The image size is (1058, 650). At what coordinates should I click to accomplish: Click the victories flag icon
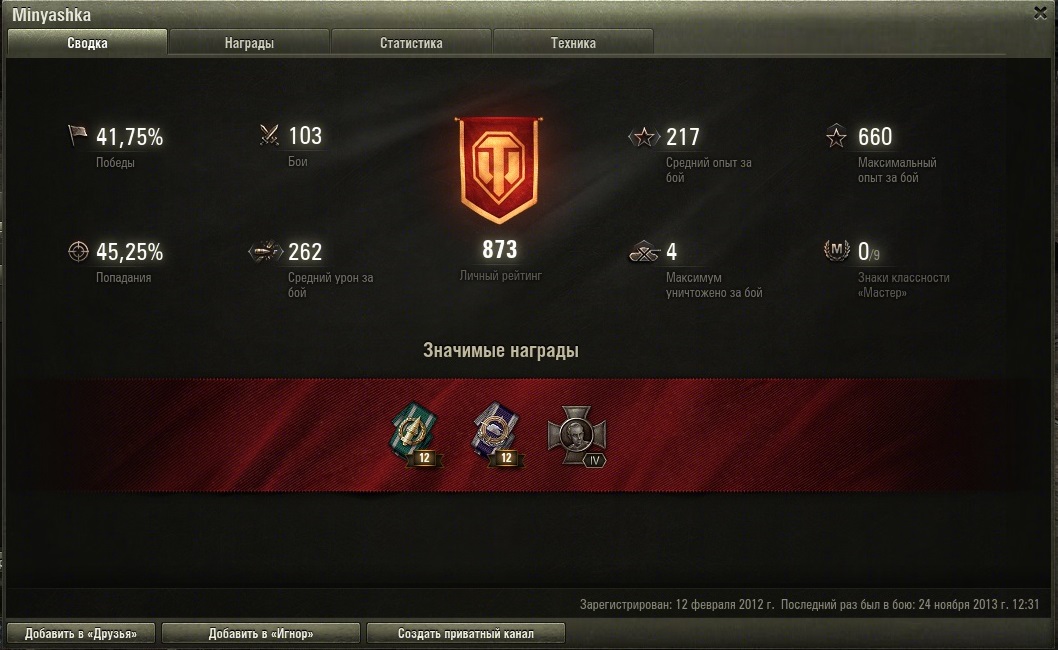[78, 135]
